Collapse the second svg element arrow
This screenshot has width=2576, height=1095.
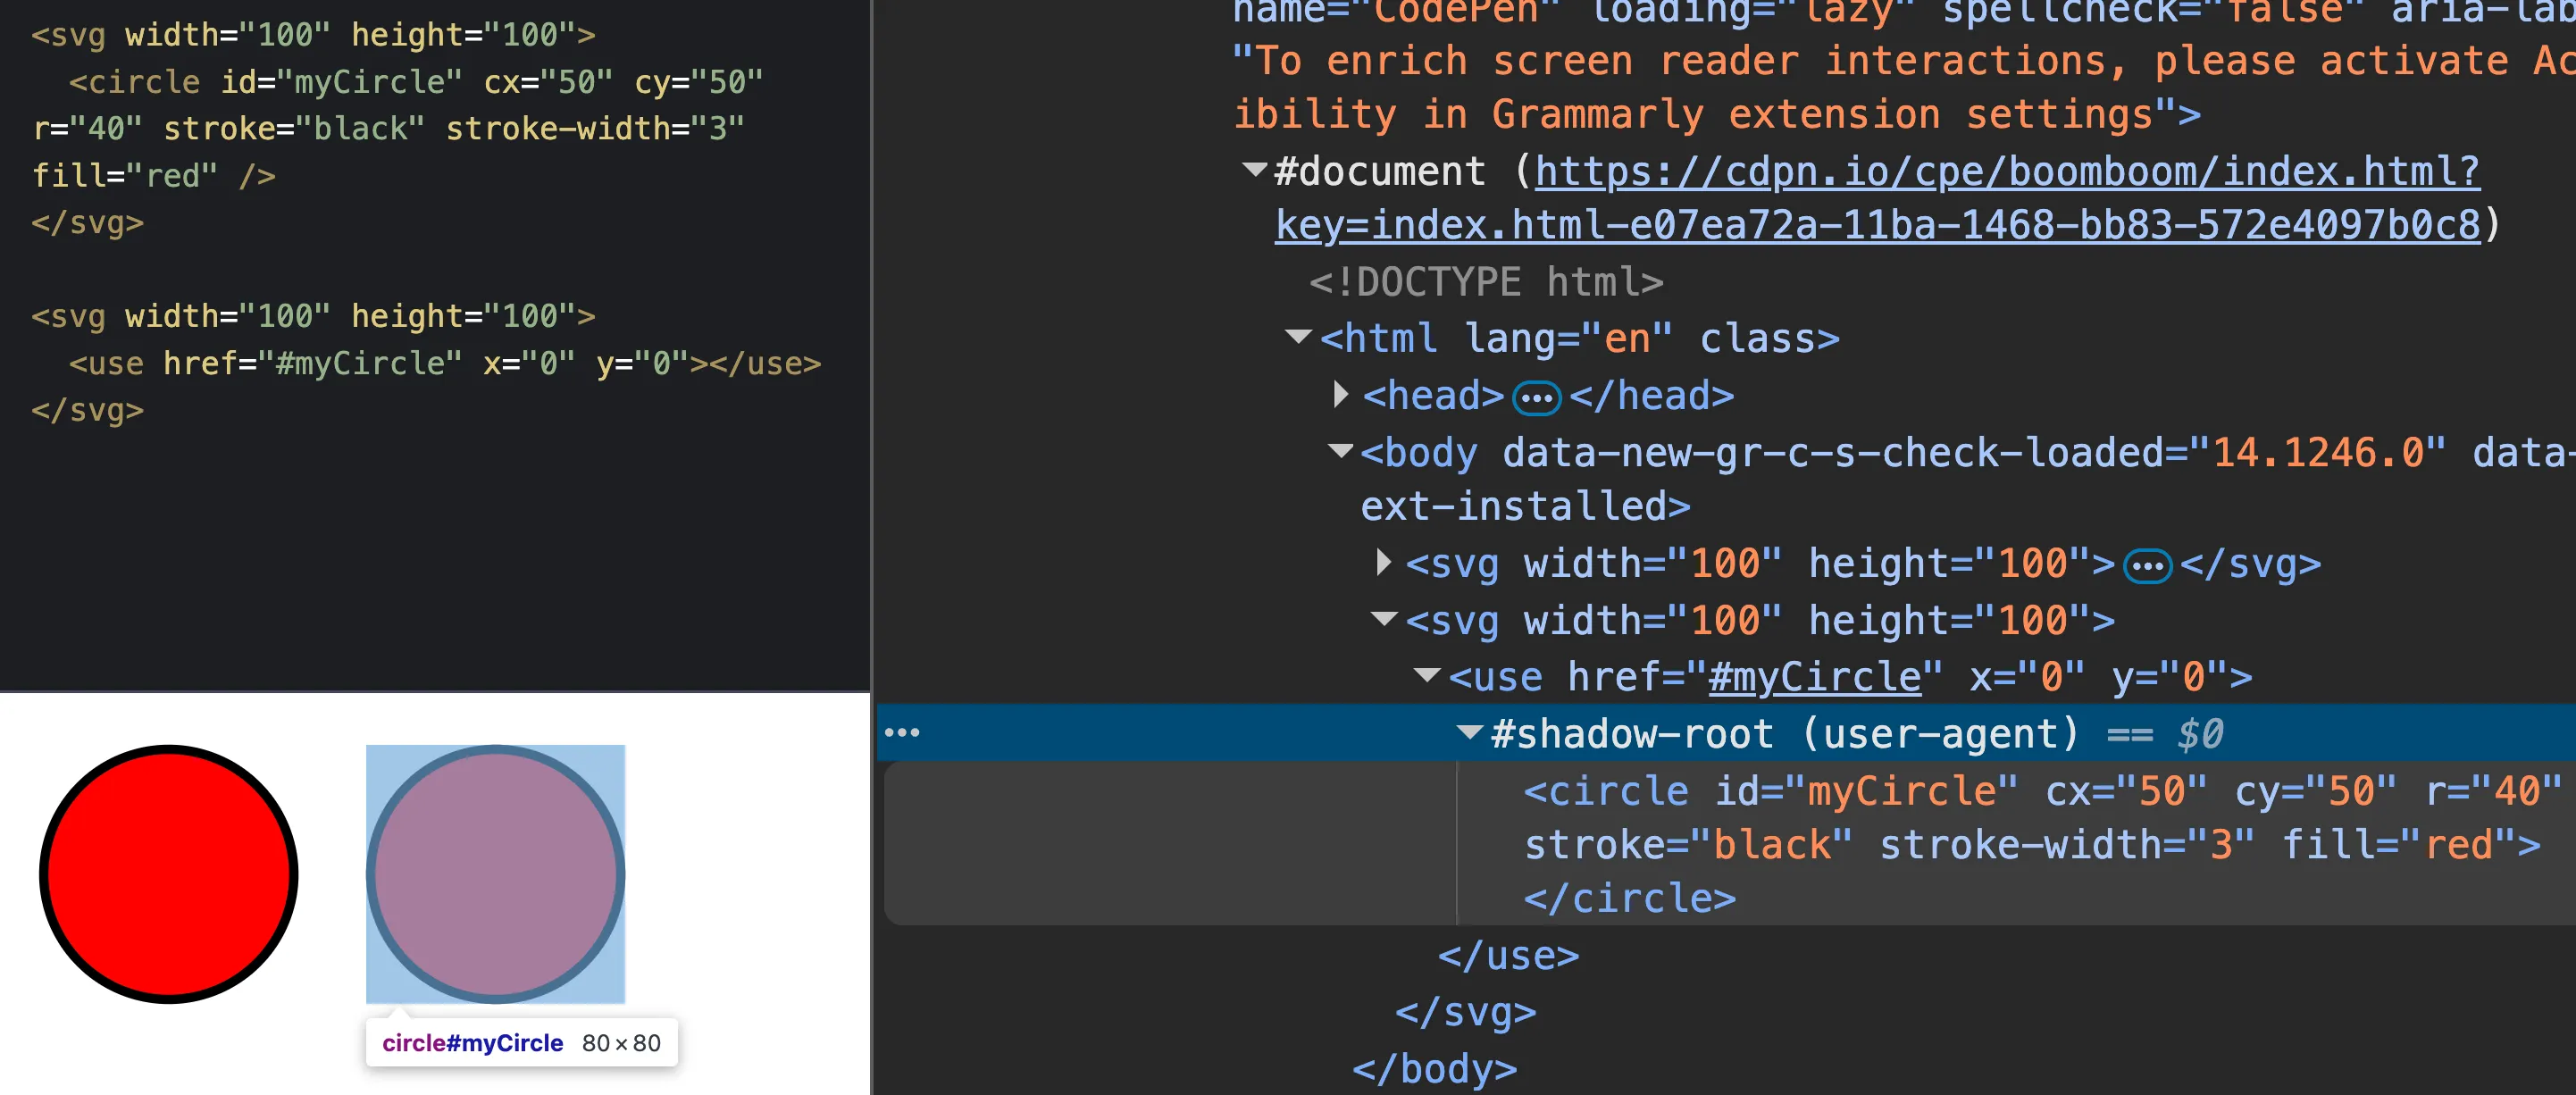point(1384,619)
